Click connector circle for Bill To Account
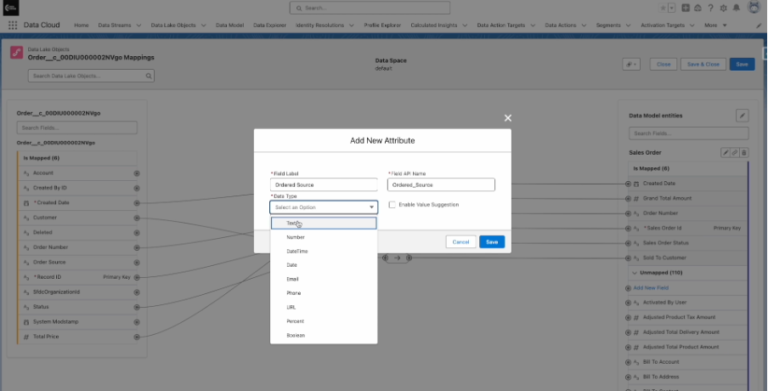 [x=628, y=363]
